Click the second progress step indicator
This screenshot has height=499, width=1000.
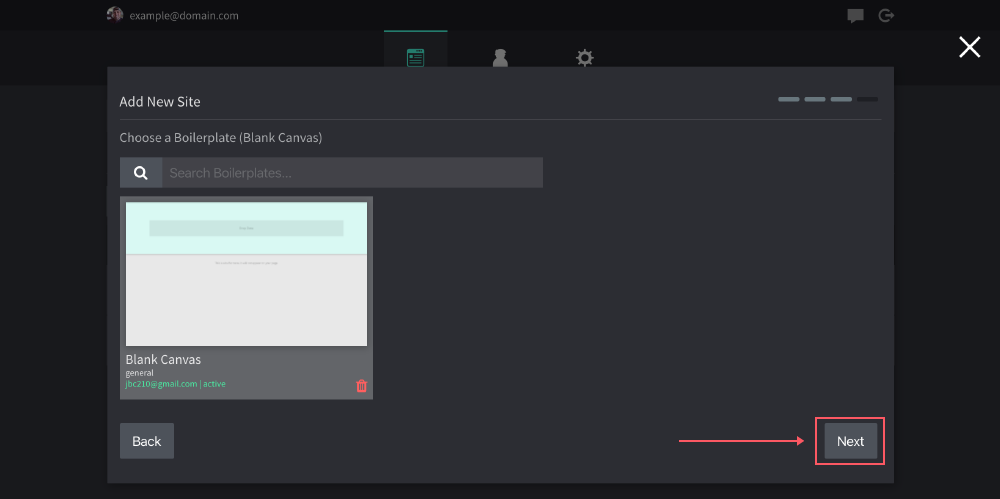coord(815,100)
